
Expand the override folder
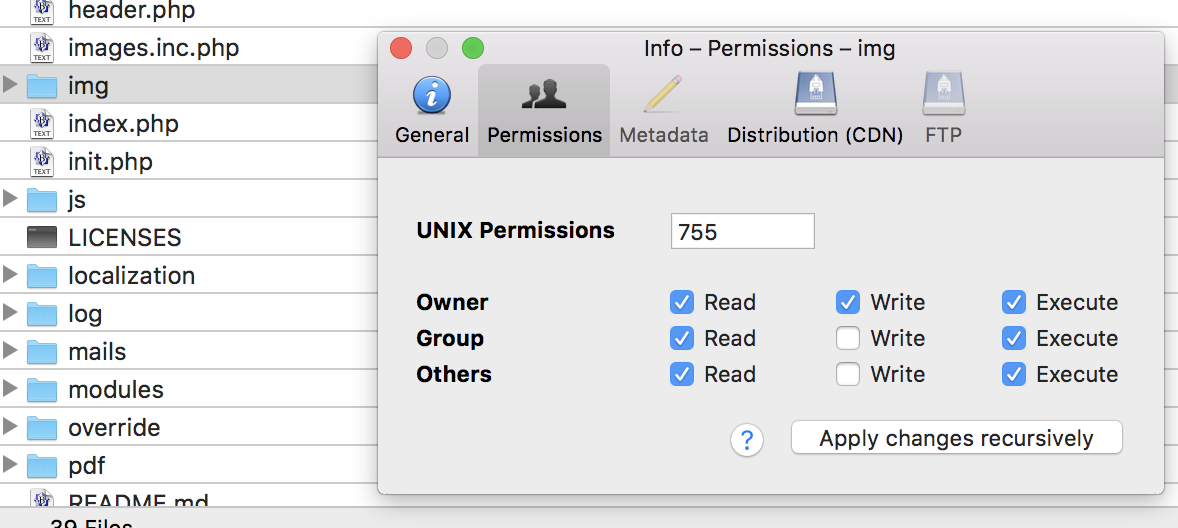pos(11,427)
